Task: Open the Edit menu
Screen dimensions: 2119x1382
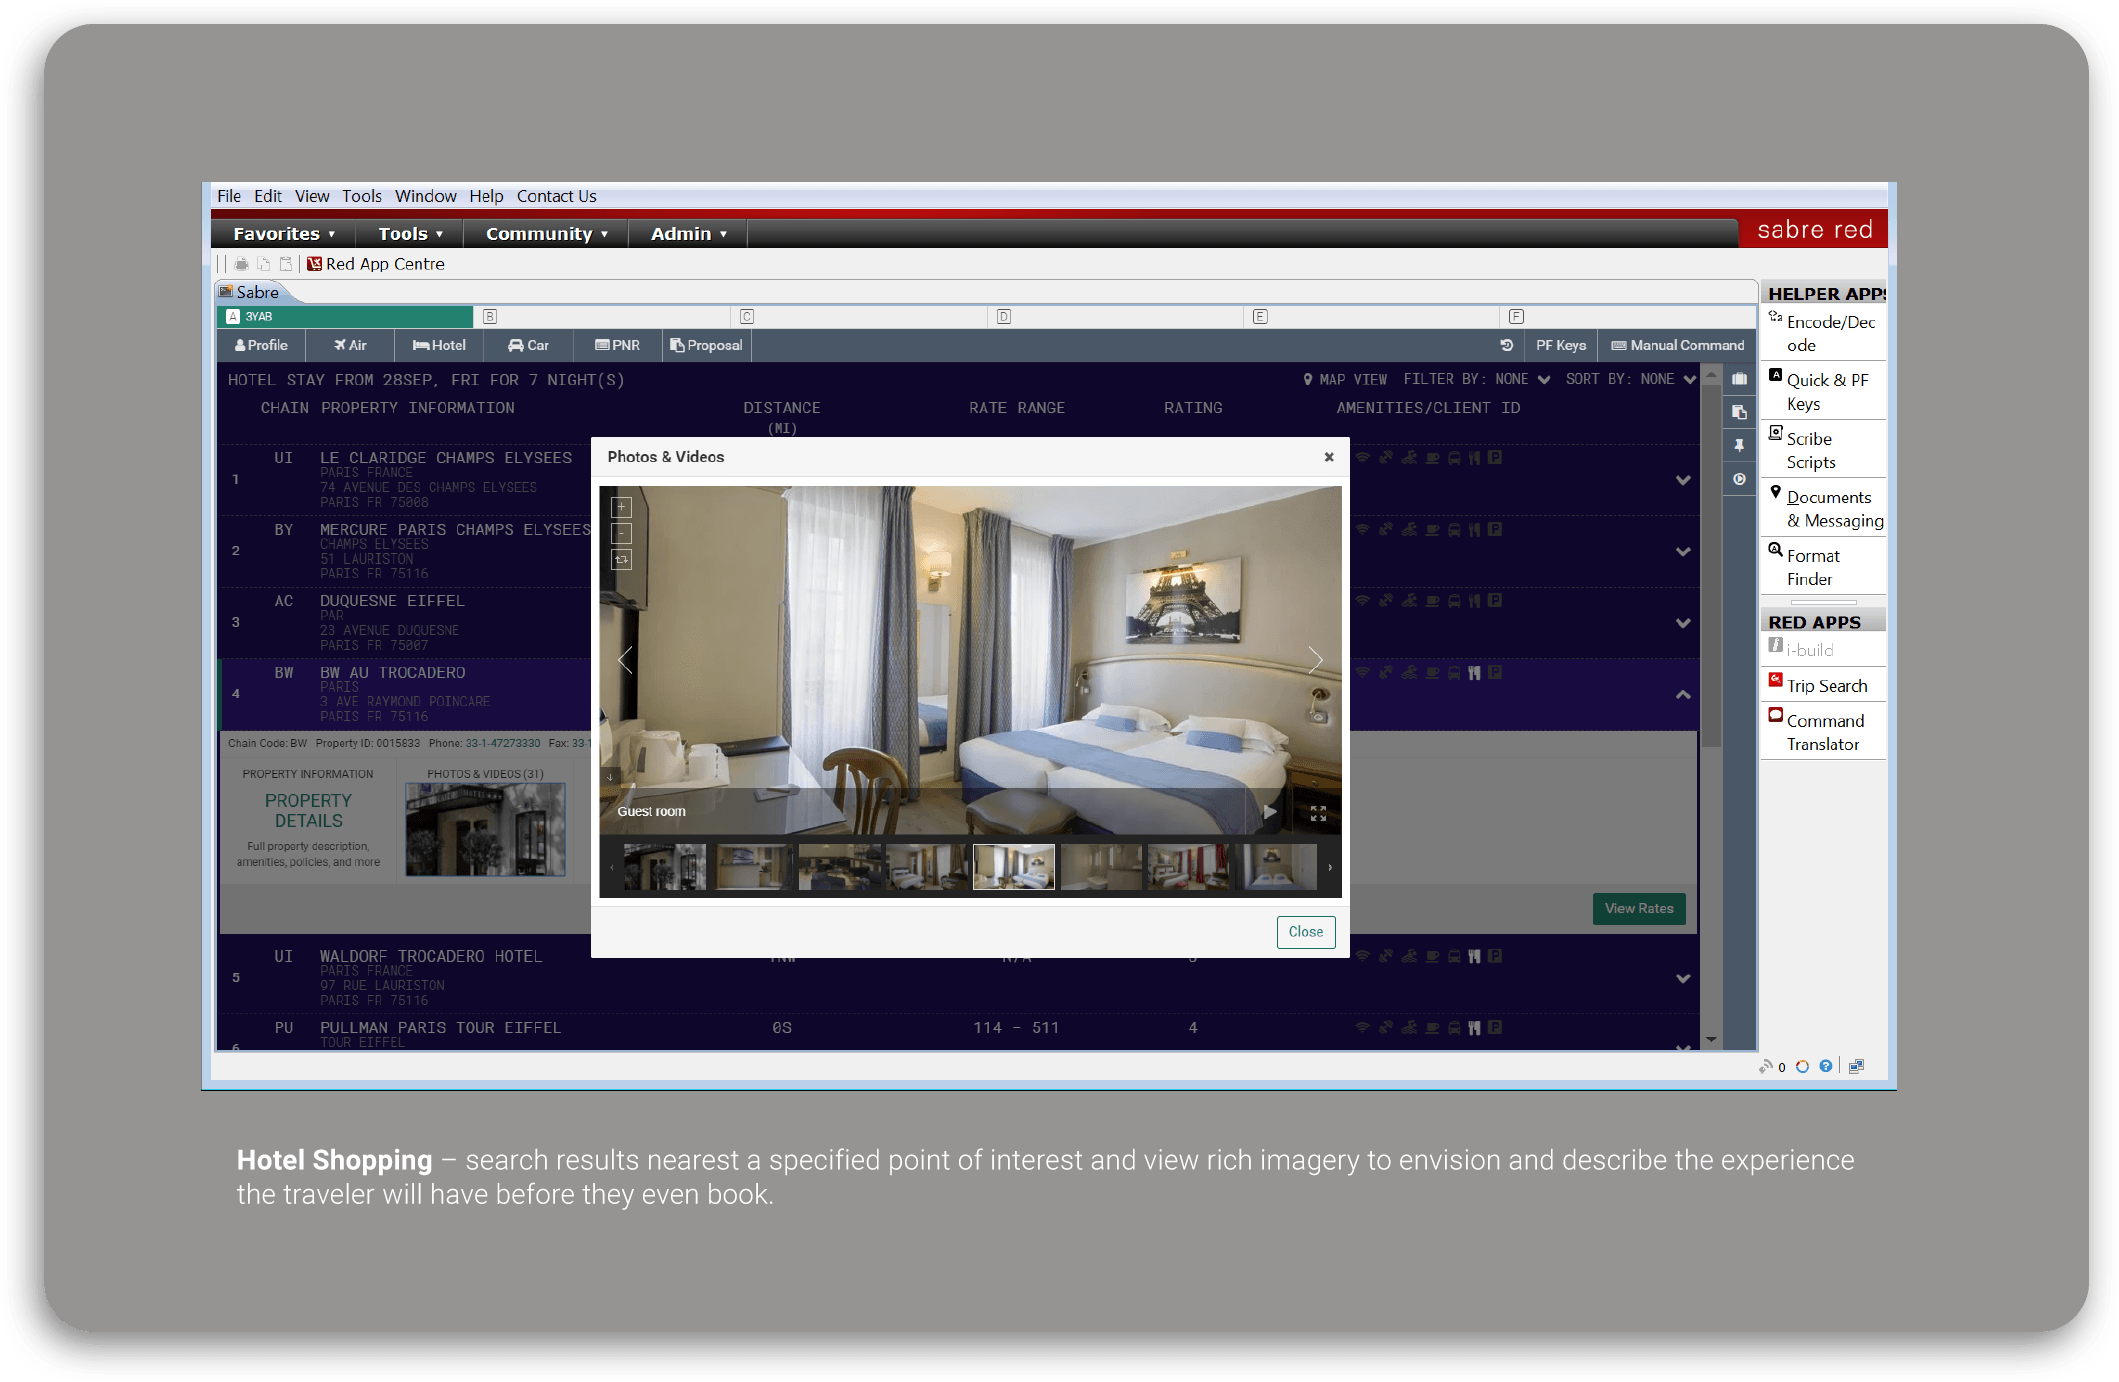Action: [x=267, y=196]
